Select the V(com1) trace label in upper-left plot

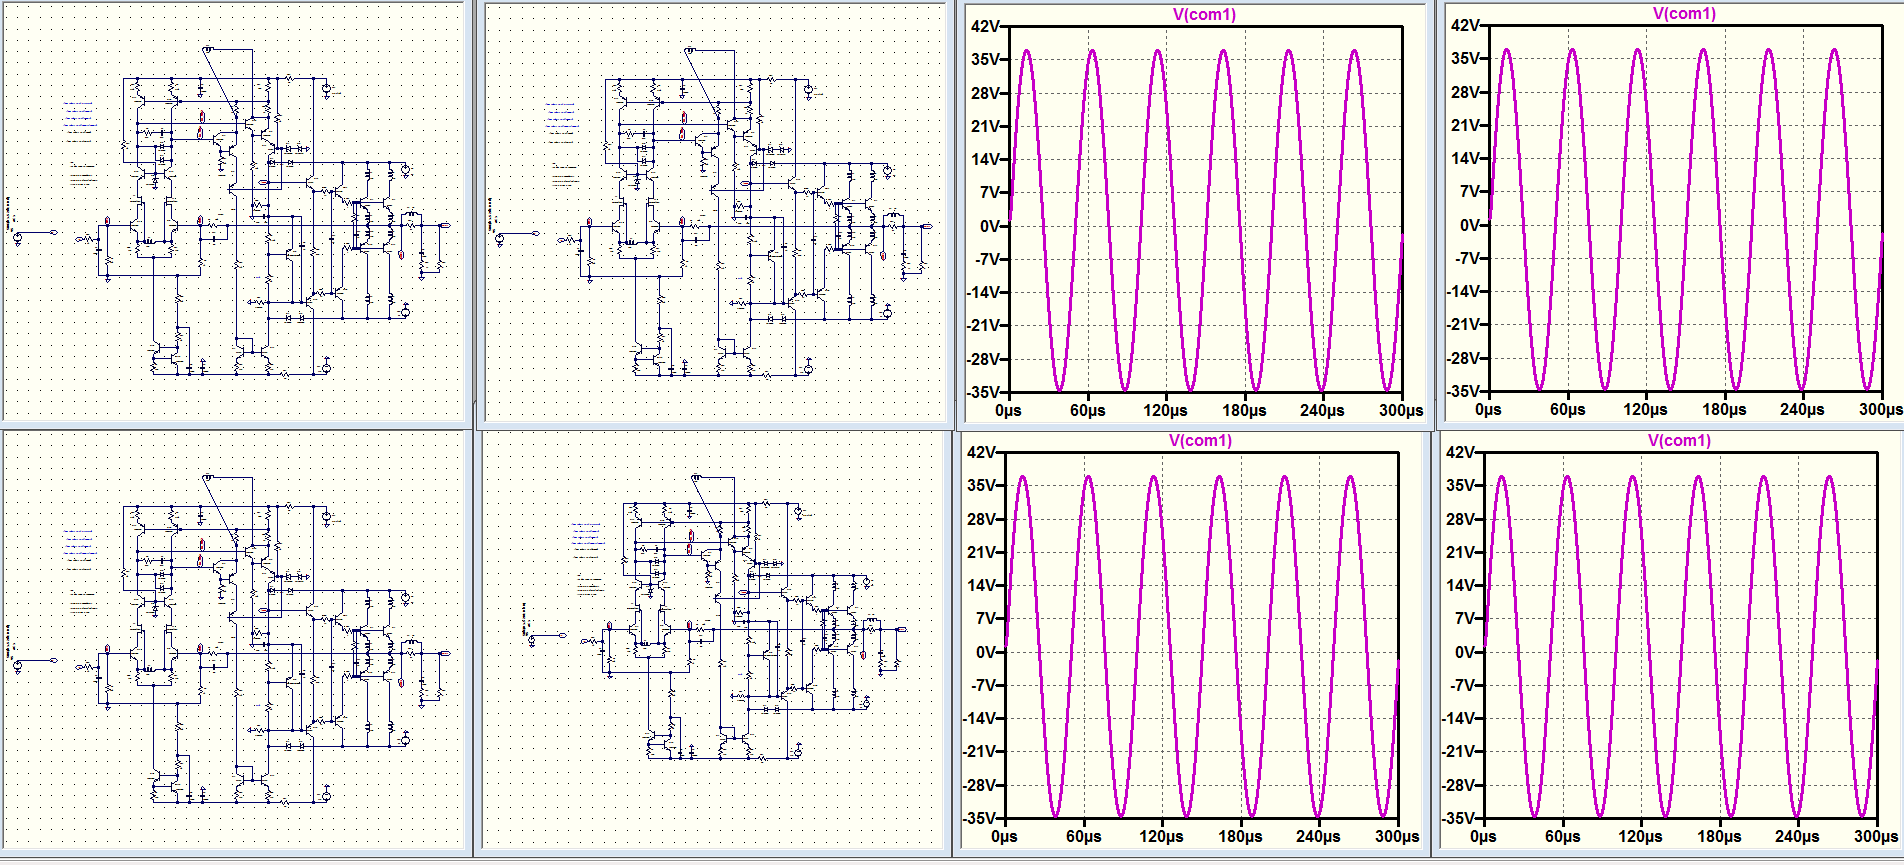coord(1204,14)
